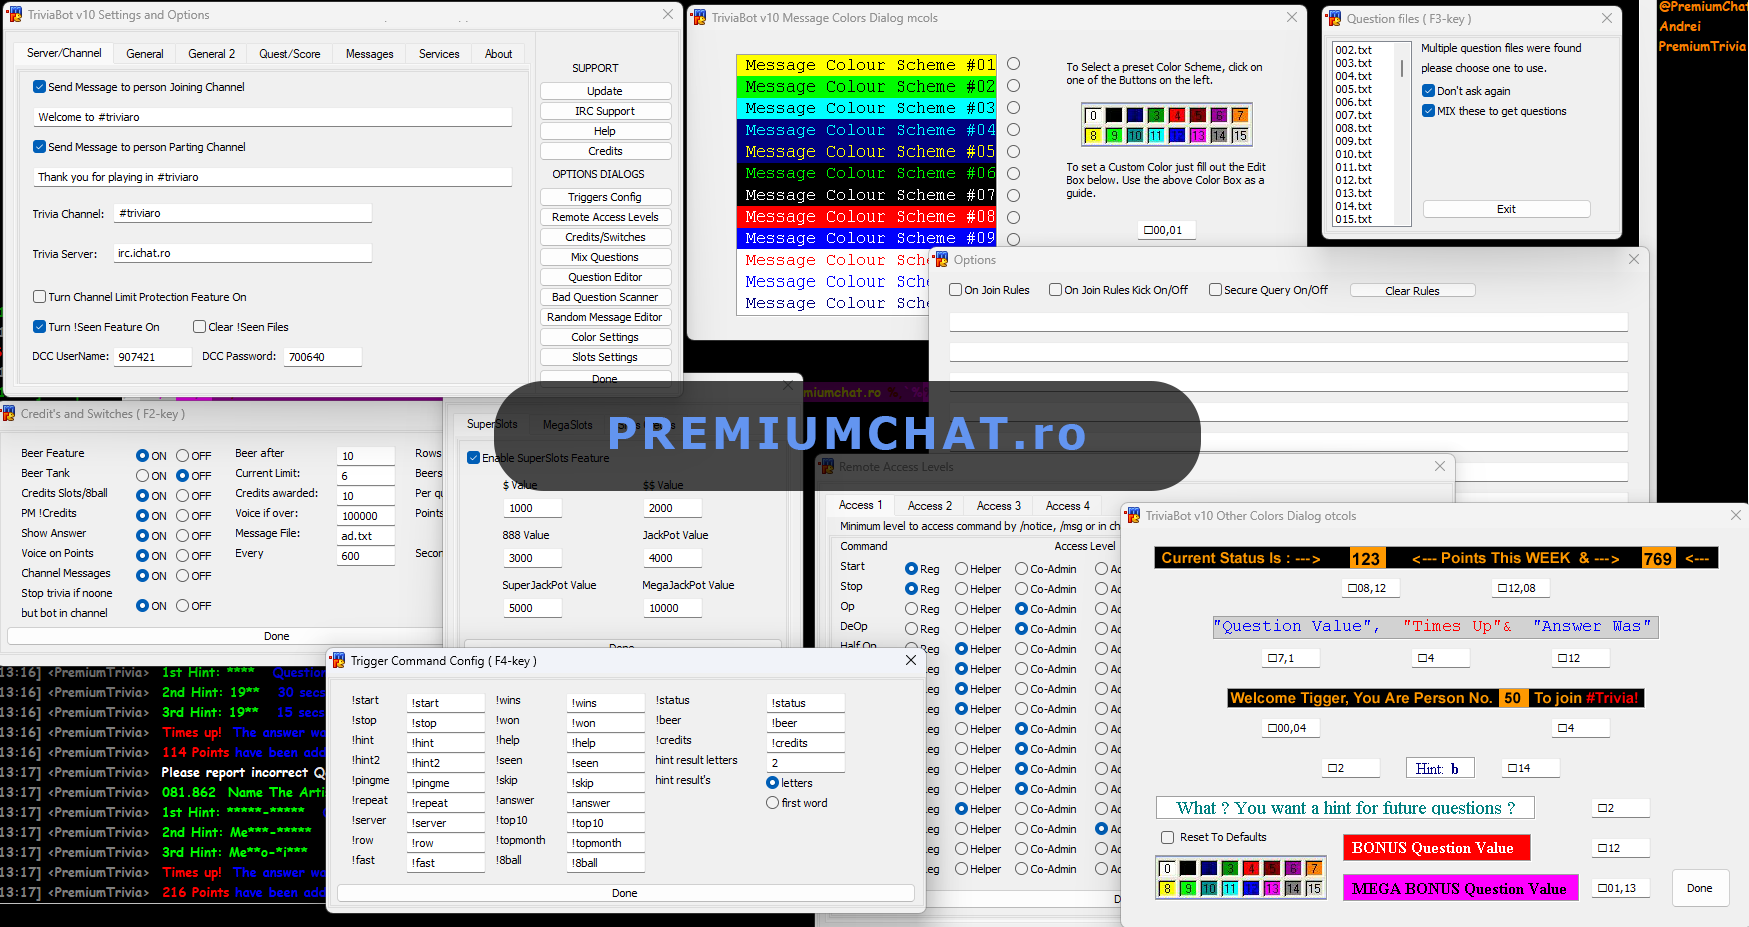Image resolution: width=1749 pixels, height=927 pixels.
Task: Click Done in Trigger Command Config
Action: coord(625,893)
